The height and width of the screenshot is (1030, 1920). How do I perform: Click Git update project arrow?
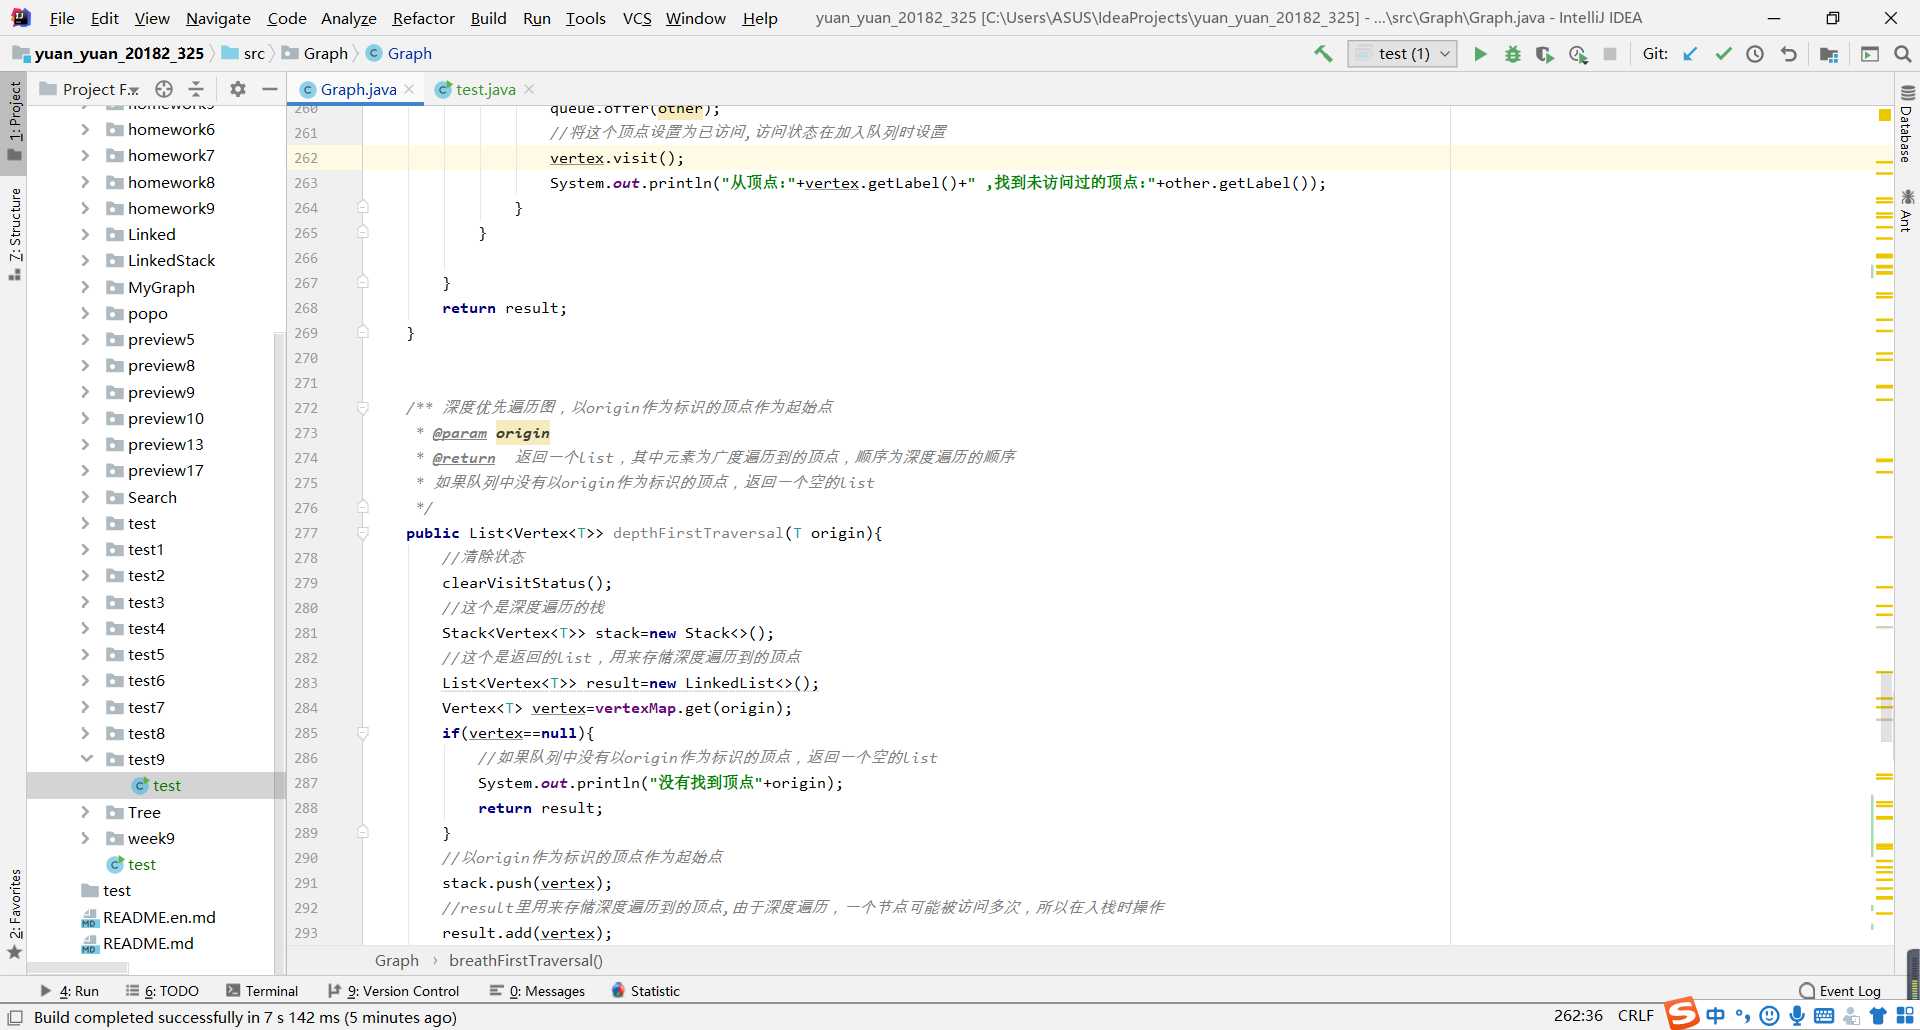click(x=1690, y=54)
